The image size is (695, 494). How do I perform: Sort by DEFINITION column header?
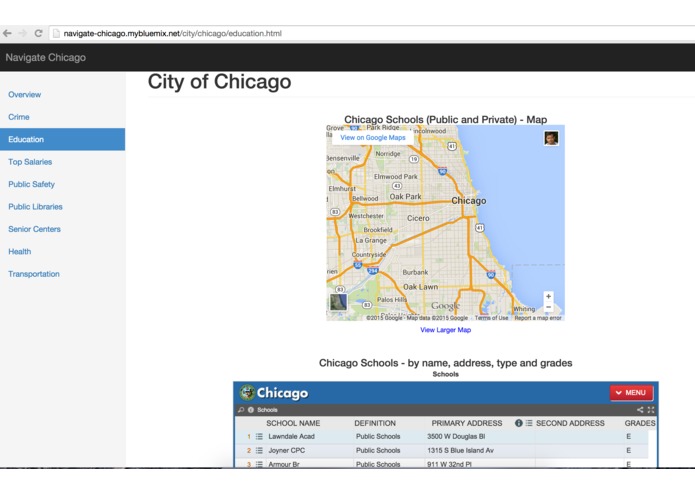coord(375,423)
